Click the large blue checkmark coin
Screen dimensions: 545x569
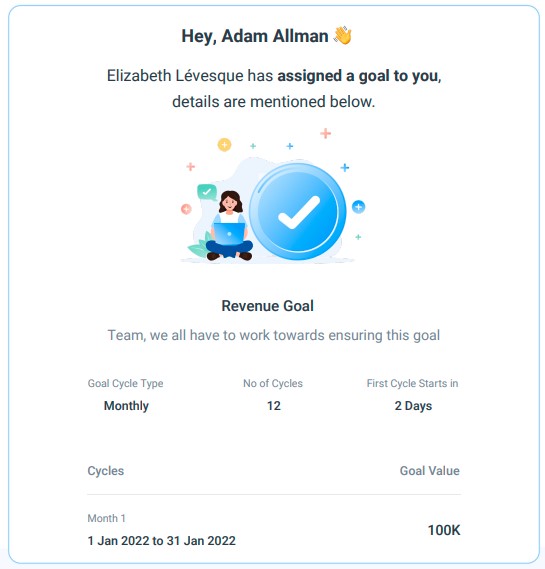(x=298, y=212)
